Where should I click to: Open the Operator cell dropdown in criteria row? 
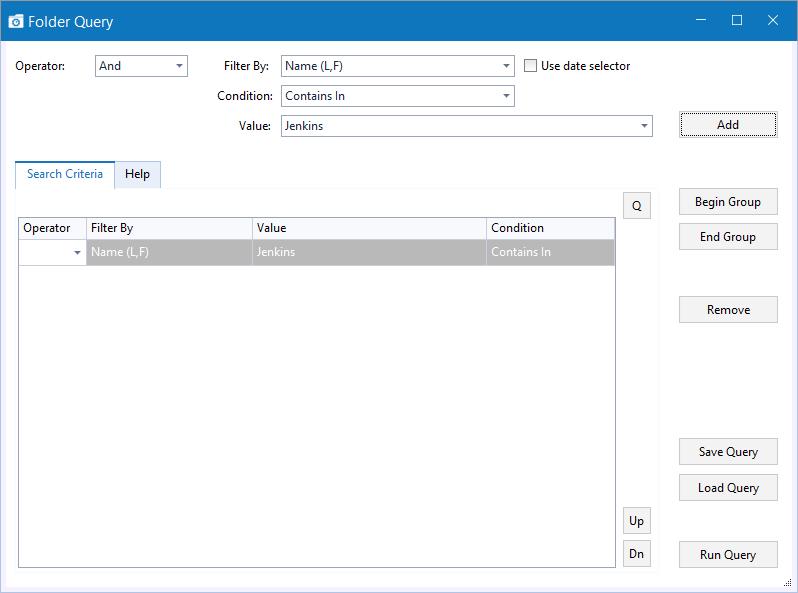click(77, 252)
